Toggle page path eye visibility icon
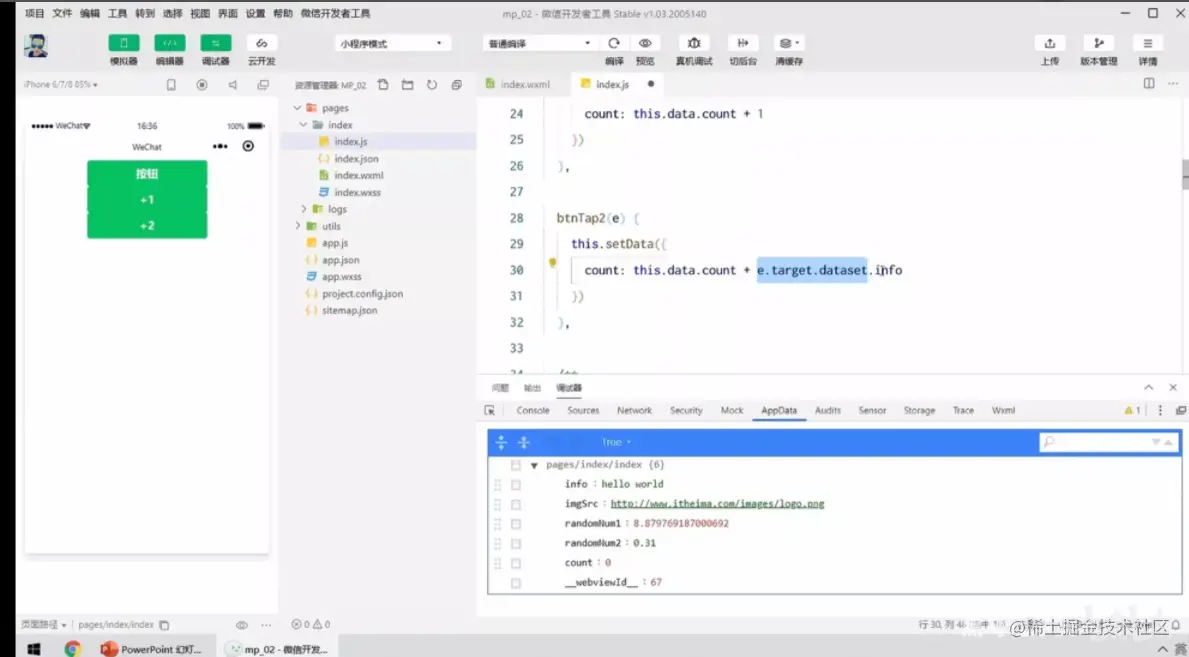Image resolution: width=1189 pixels, height=657 pixels. (241, 625)
